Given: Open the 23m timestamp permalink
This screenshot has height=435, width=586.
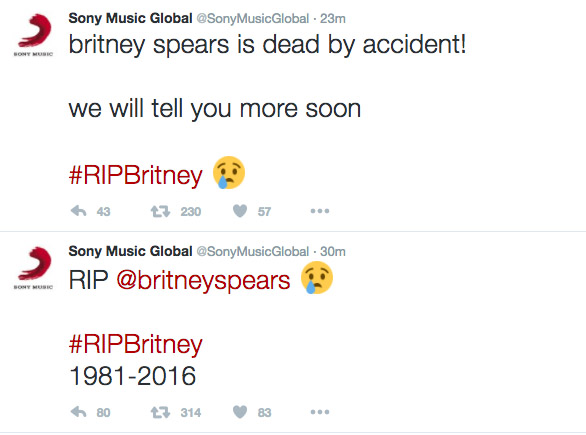Looking at the screenshot, I should [333, 19].
